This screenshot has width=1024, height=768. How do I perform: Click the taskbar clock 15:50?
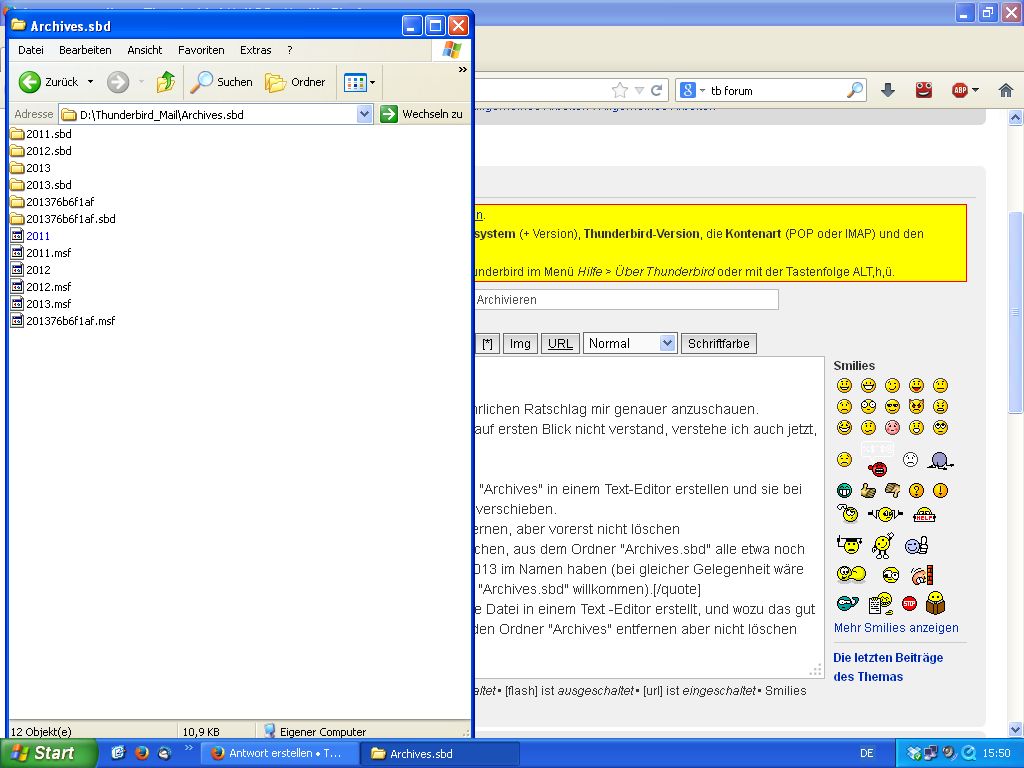tap(997, 753)
